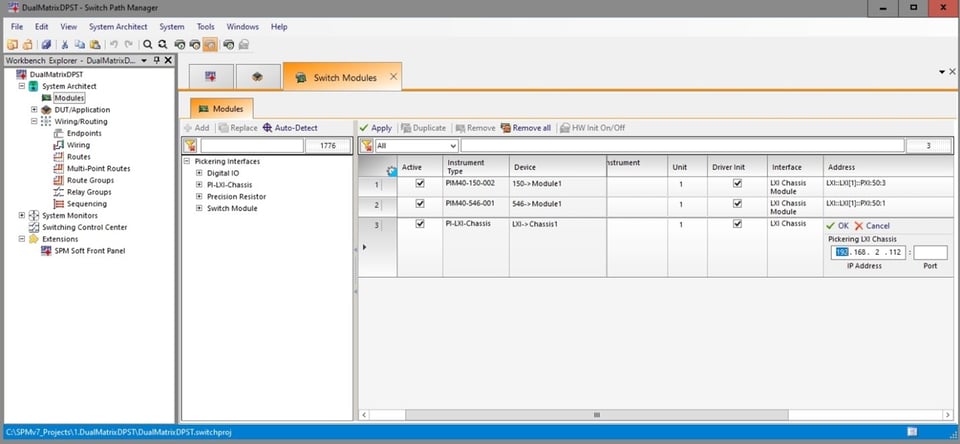Click the HW Init On/Off button
Viewport: 960px width, 444px height.
click(593, 128)
